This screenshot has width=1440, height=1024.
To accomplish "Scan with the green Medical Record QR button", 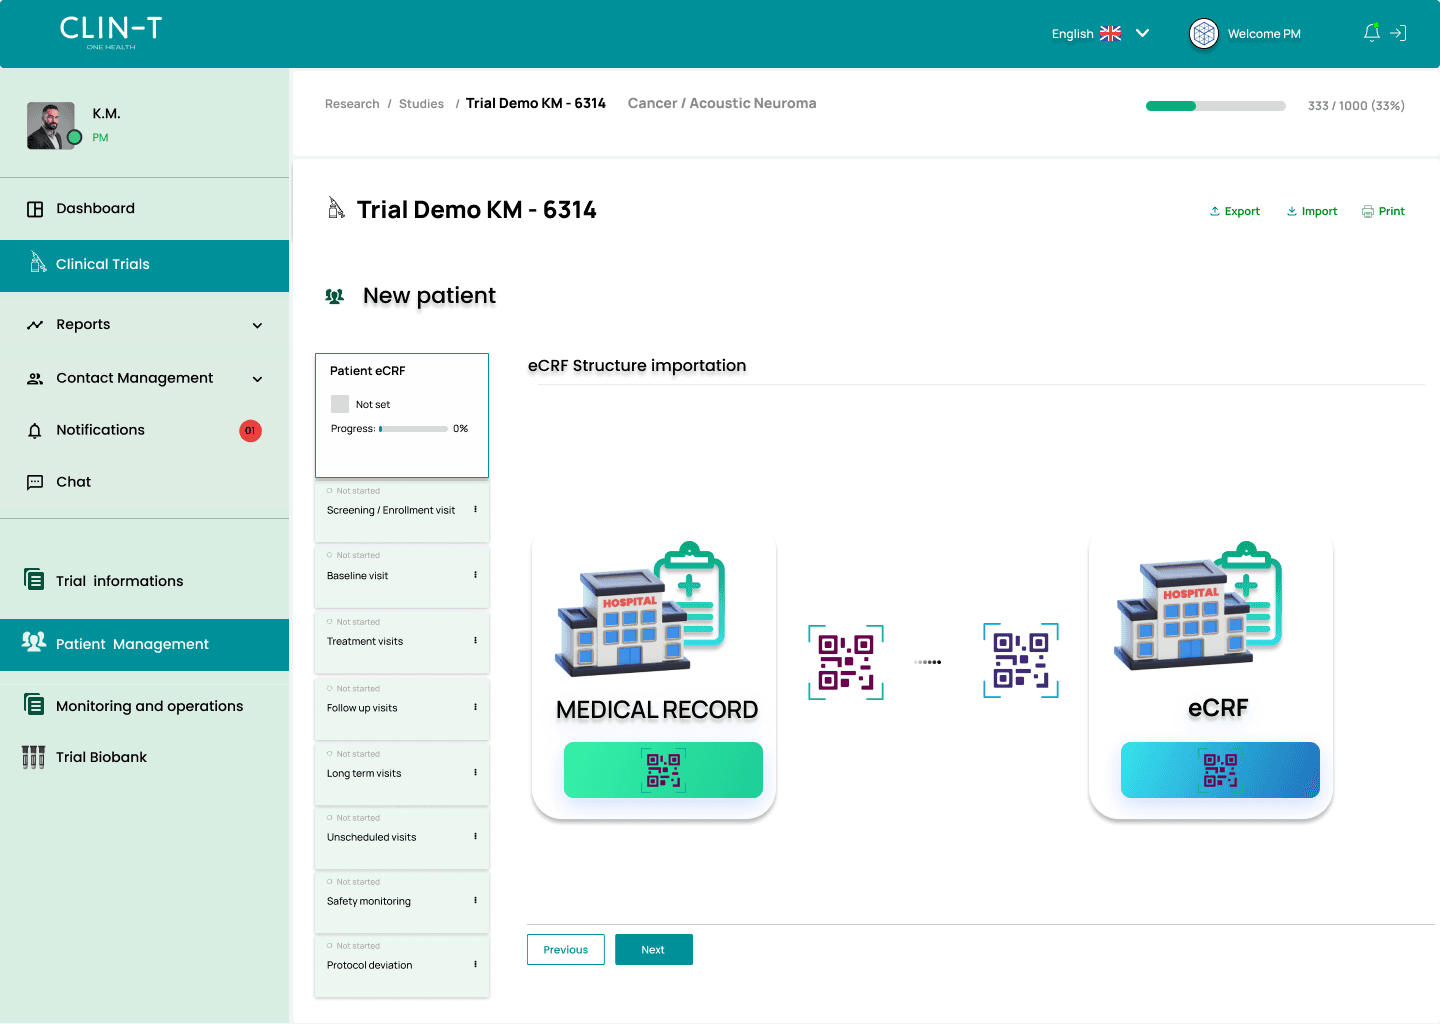I will click(x=663, y=770).
